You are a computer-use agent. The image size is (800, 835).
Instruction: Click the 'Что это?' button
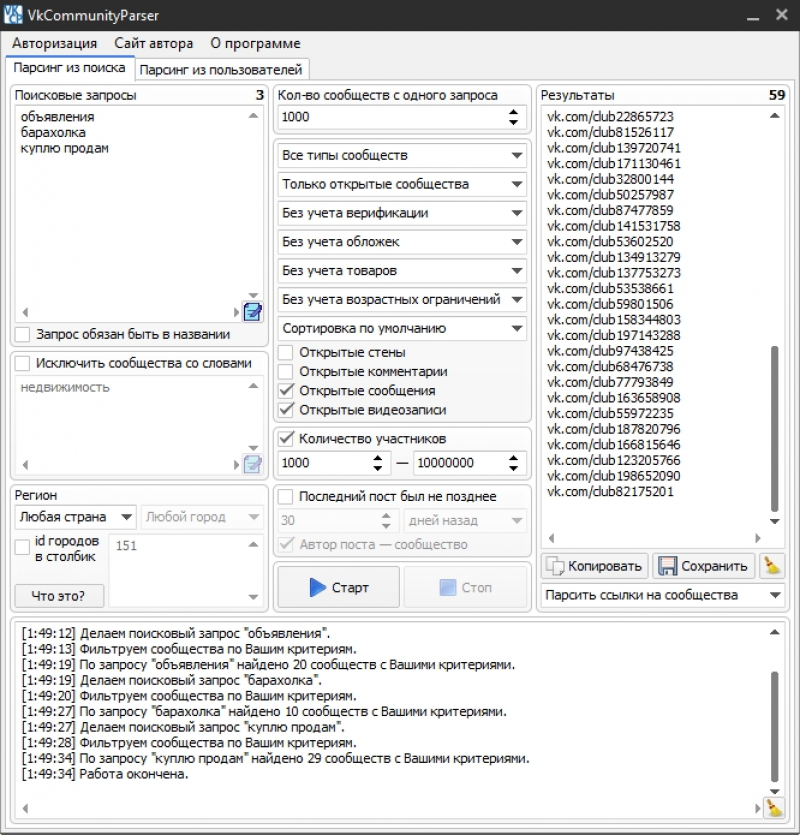tap(59, 596)
